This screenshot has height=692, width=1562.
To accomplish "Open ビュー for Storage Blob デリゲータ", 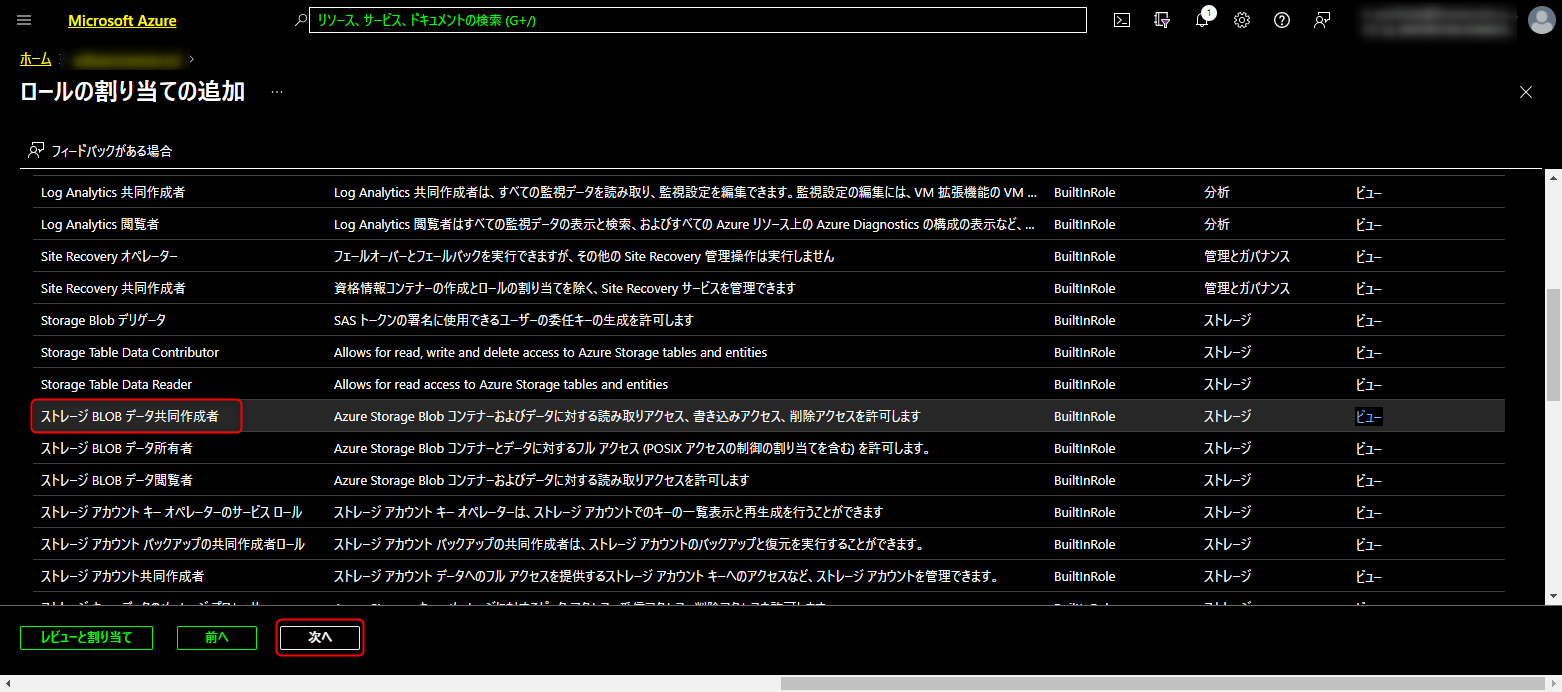I will pos(1369,320).
